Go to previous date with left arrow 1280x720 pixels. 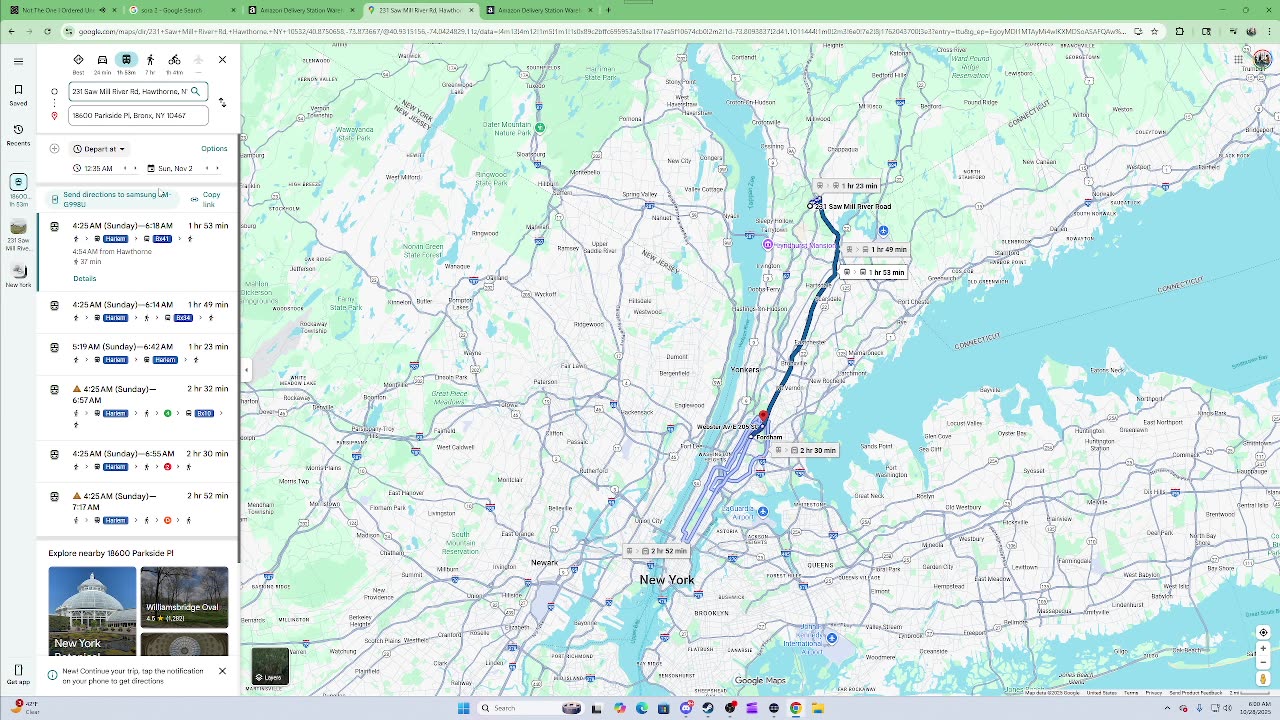[206, 168]
